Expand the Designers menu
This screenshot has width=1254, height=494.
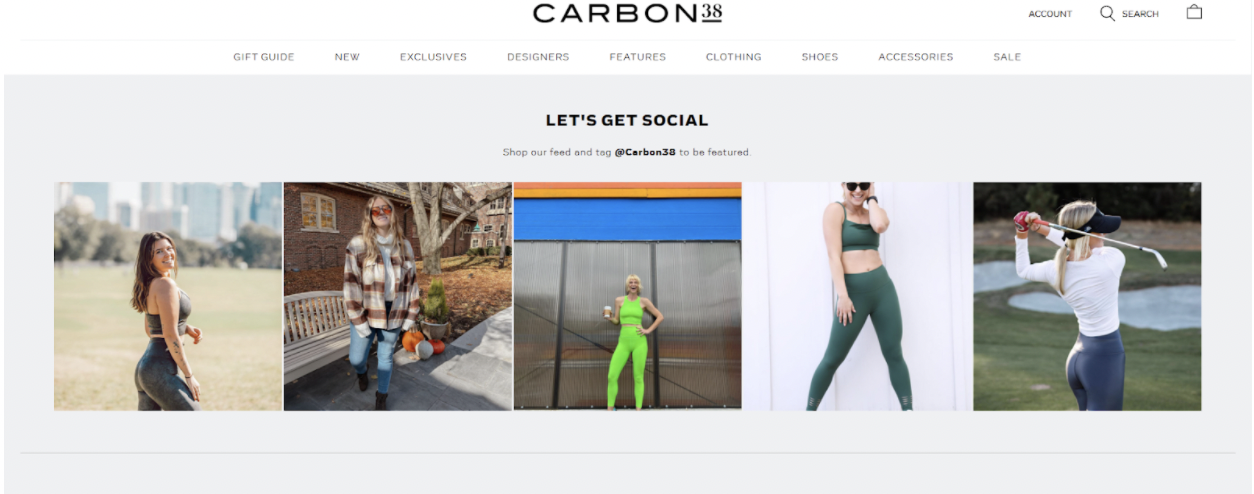tap(538, 57)
